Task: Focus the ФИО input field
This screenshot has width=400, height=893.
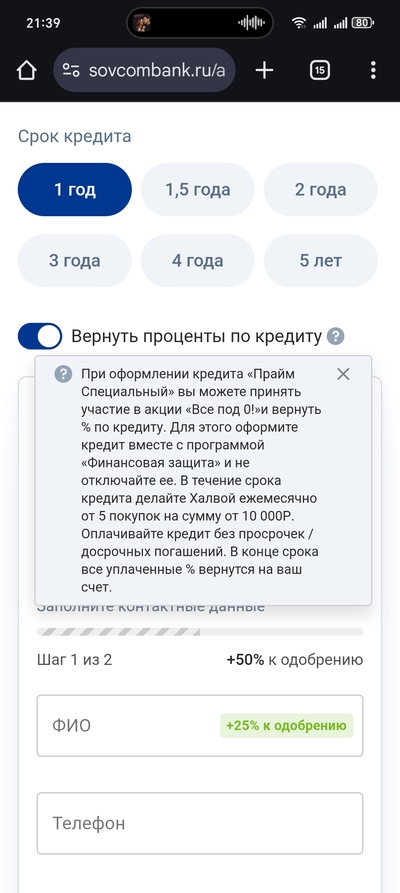Action: click(200, 726)
